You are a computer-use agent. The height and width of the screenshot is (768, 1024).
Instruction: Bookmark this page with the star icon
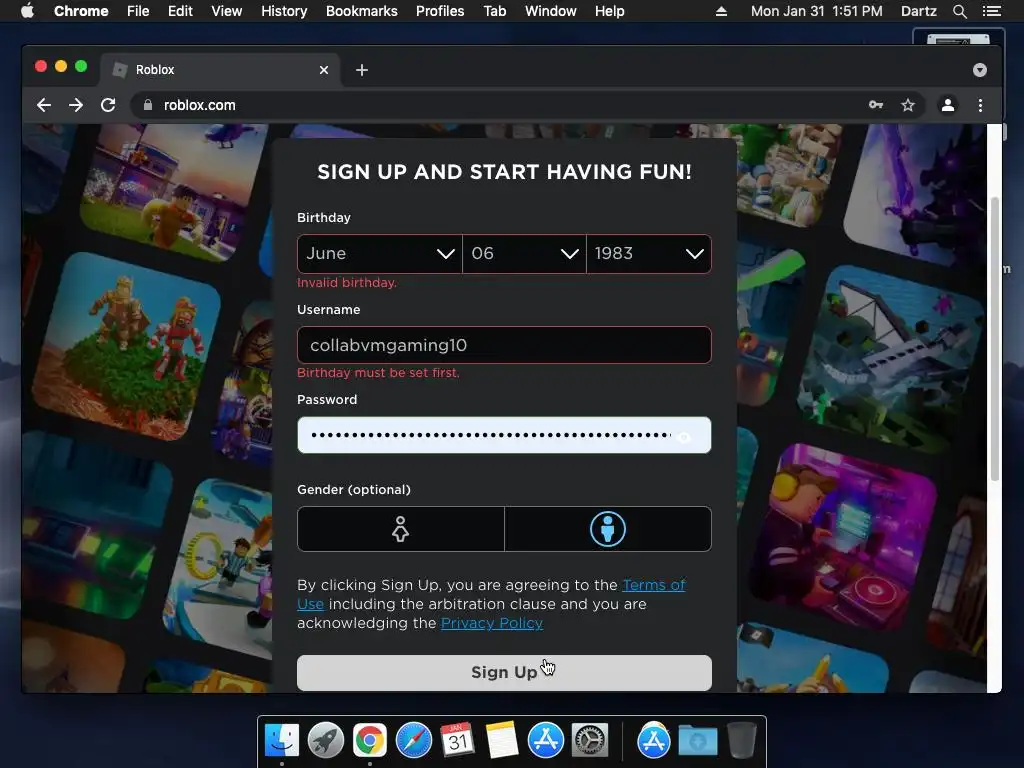[908, 105]
